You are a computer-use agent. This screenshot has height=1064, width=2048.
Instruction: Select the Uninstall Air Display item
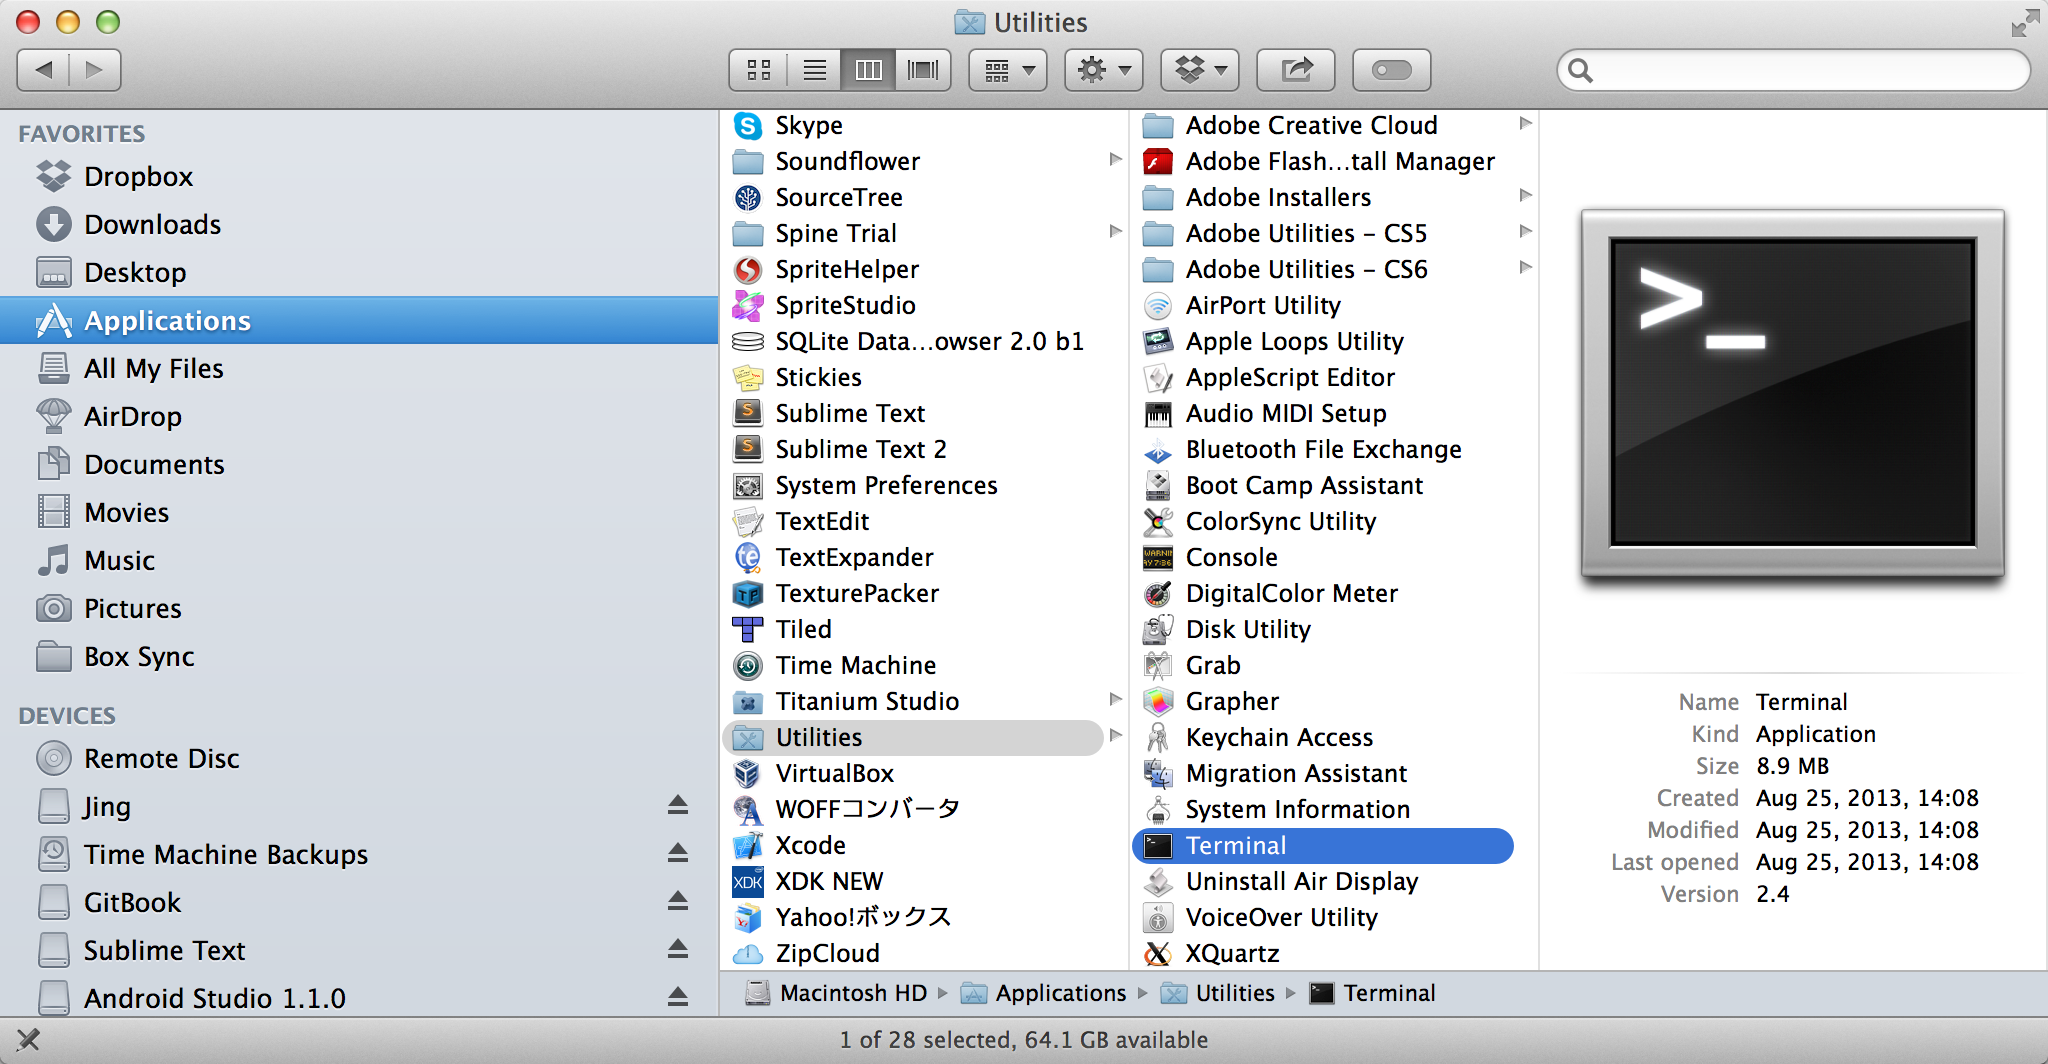(x=1323, y=881)
